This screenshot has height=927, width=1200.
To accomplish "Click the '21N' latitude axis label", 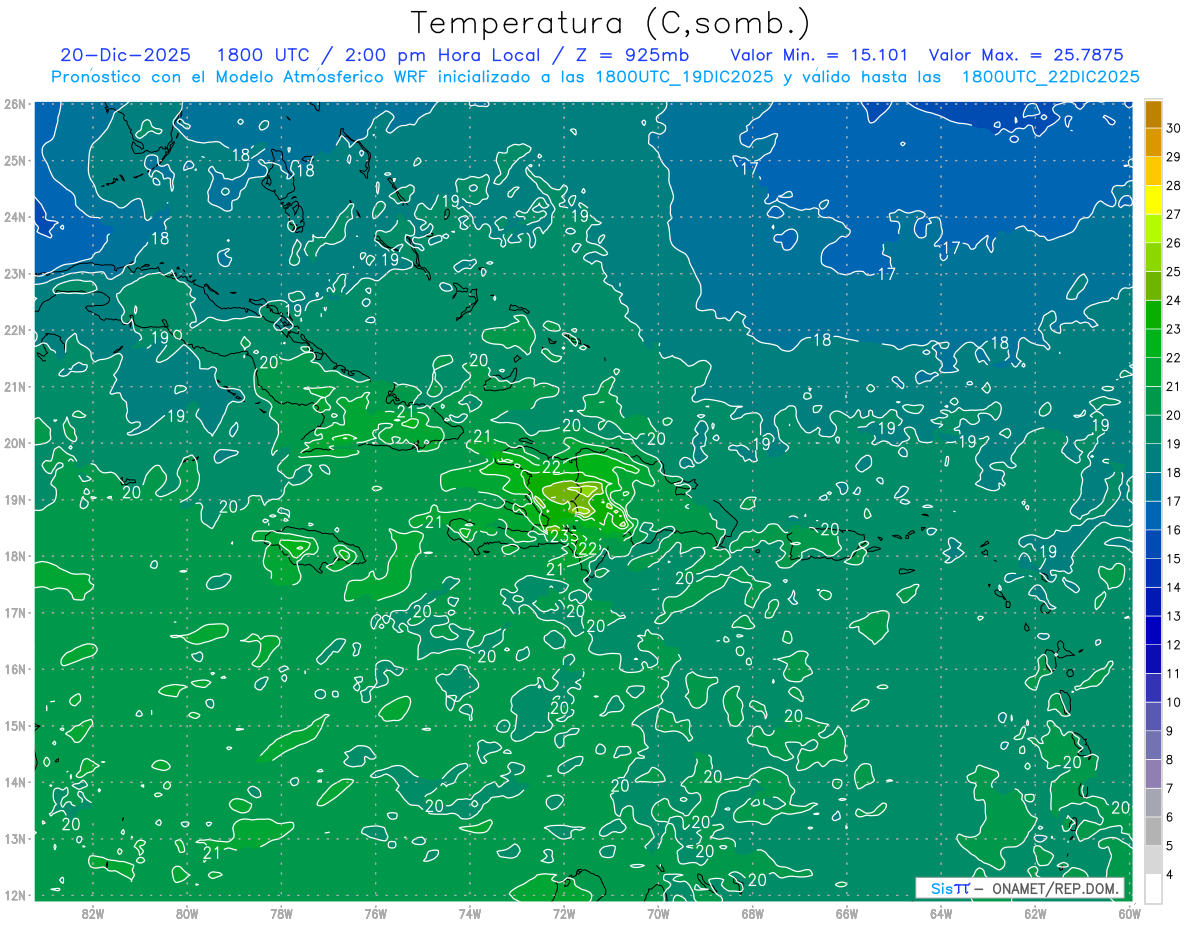I will pos(14,387).
